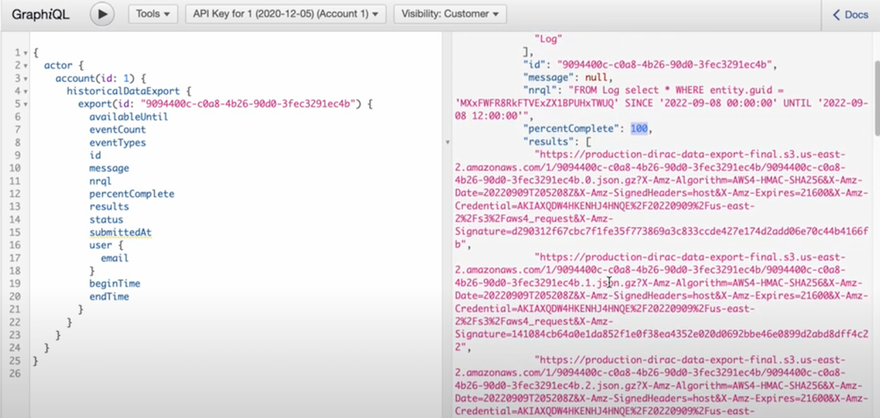
Task: Collapse the results array fold arrow
Action: coord(447,142)
